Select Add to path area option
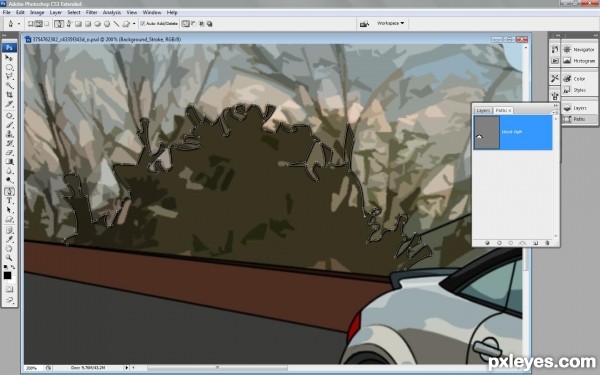The height and width of the screenshot is (375, 600). [186, 24]
